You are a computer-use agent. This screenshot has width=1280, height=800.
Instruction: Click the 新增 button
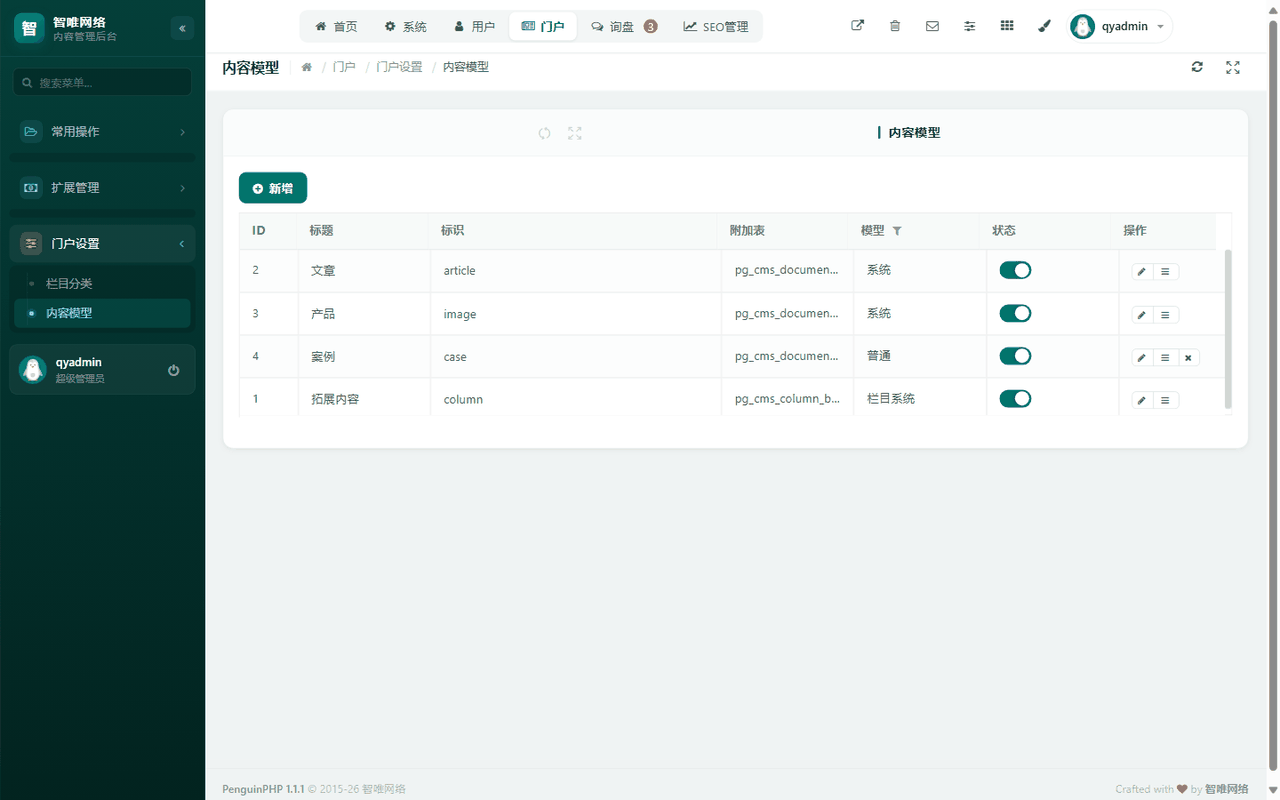tap(273, 188)
